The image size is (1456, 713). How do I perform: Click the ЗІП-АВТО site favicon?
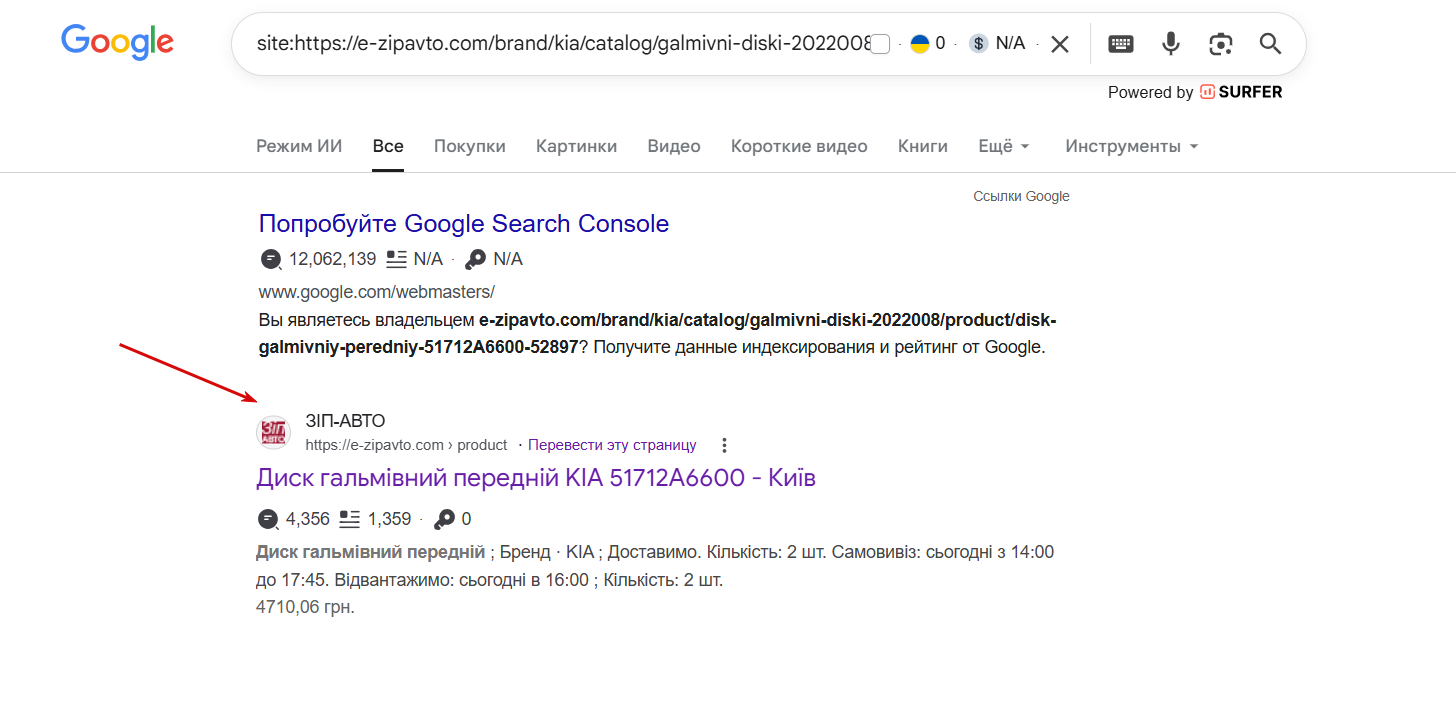click(274, 432)
